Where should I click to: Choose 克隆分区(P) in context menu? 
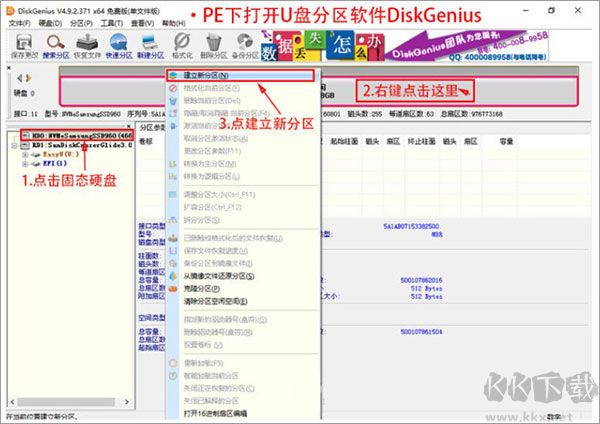pyautogui.click(x=202, y=289)
